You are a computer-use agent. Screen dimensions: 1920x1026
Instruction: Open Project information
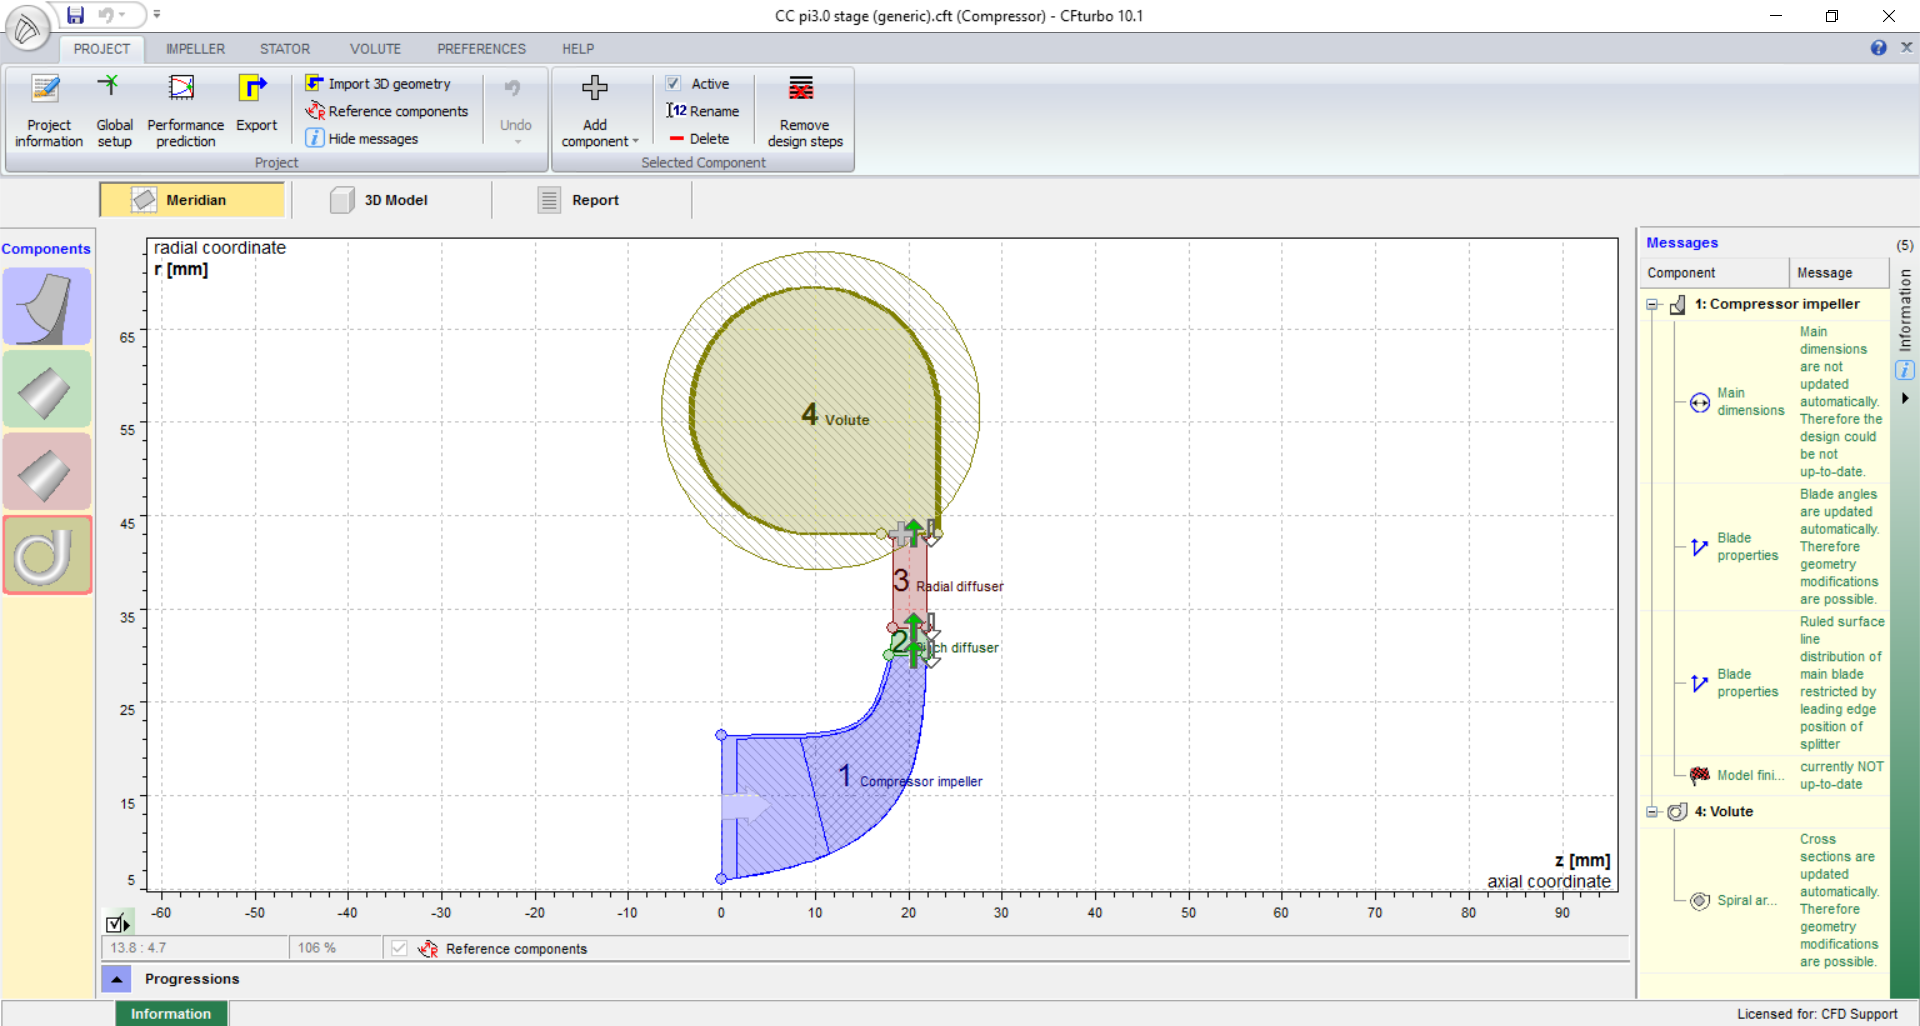pos(48,112)
